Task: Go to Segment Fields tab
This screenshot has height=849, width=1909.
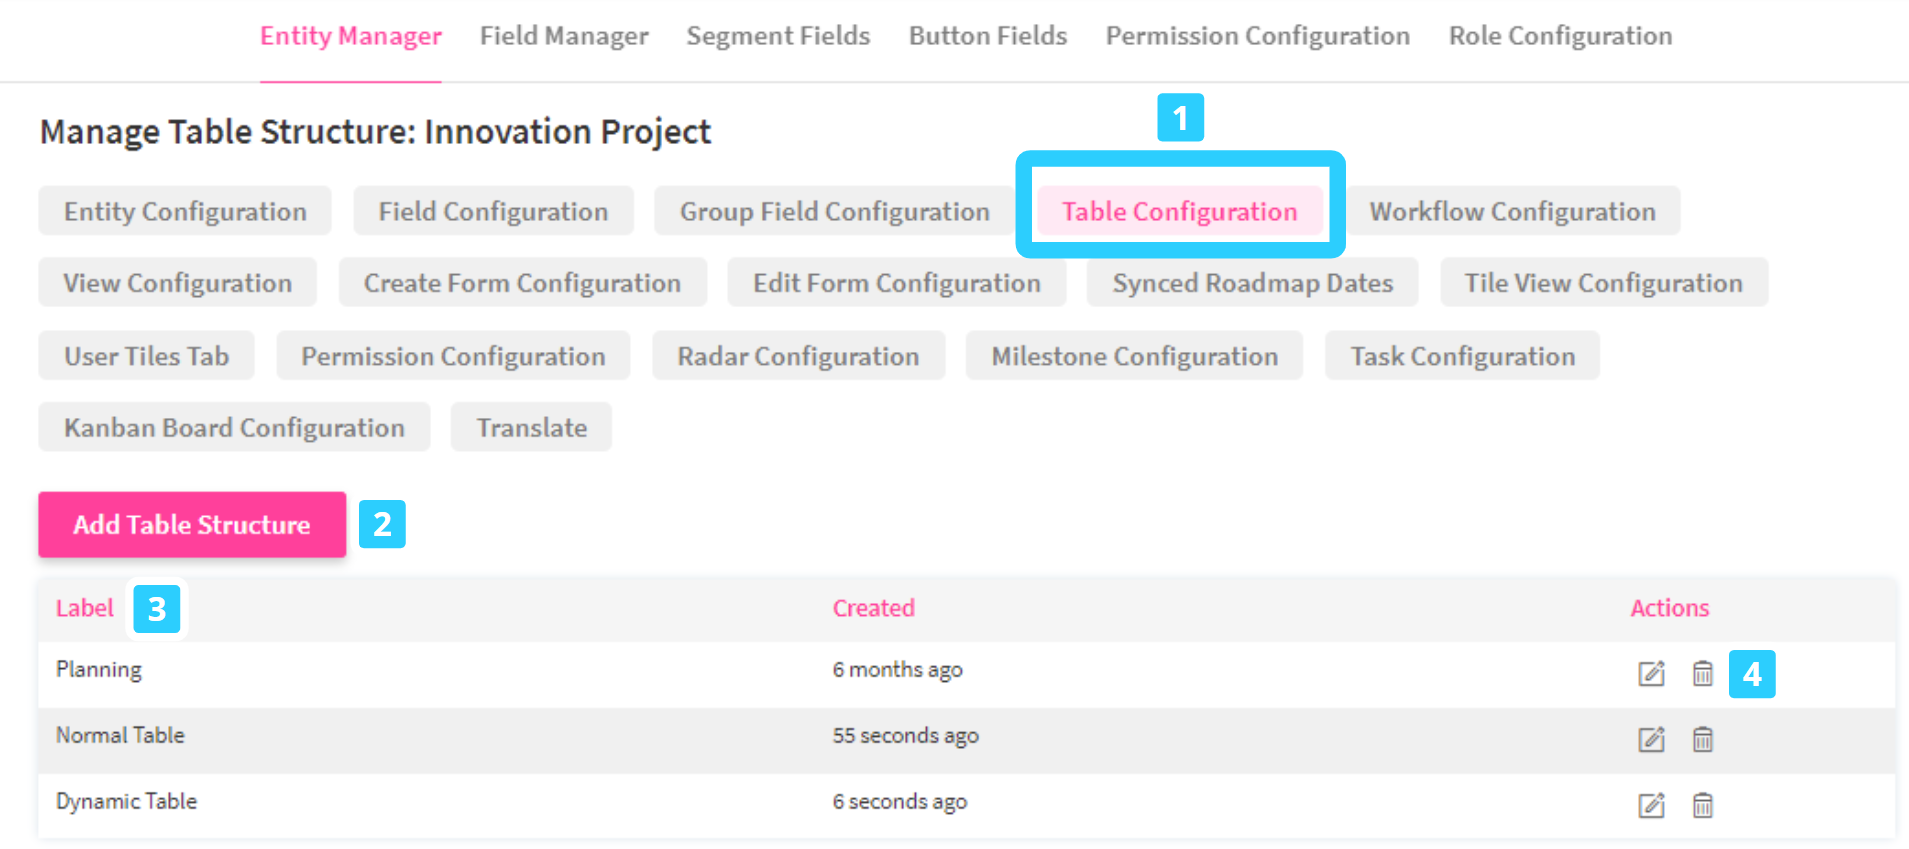Action: pos(778,36)
